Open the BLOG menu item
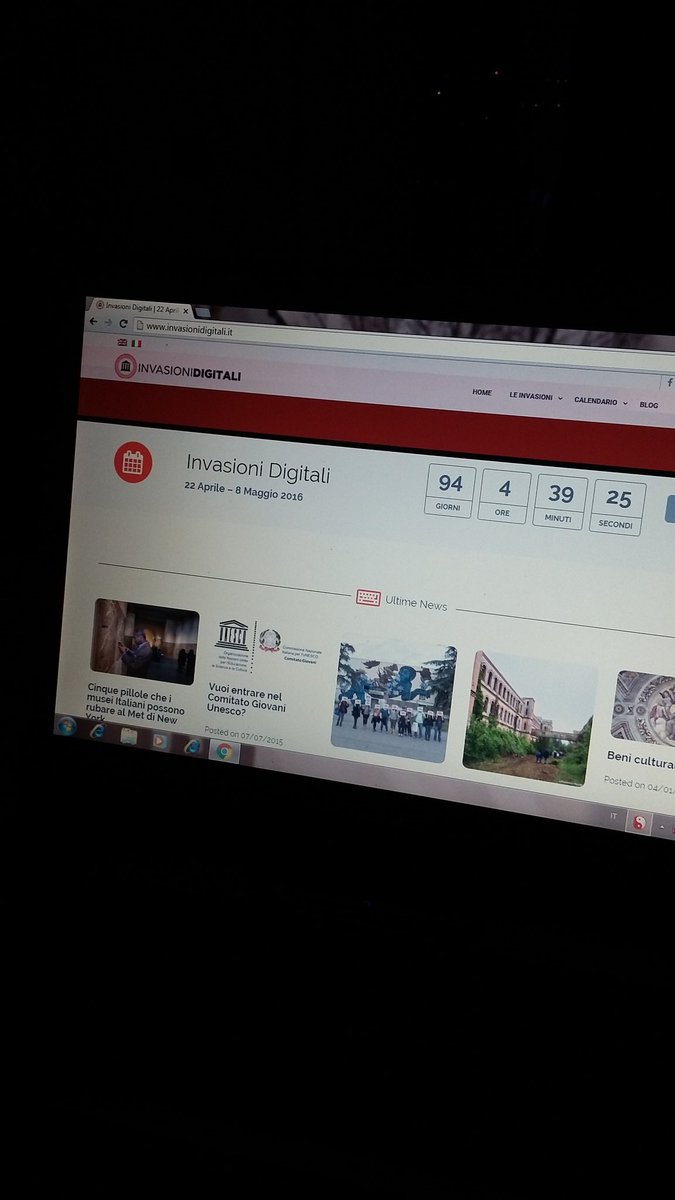This screenshot has width=675, height=1200. [x=649, y=405]
